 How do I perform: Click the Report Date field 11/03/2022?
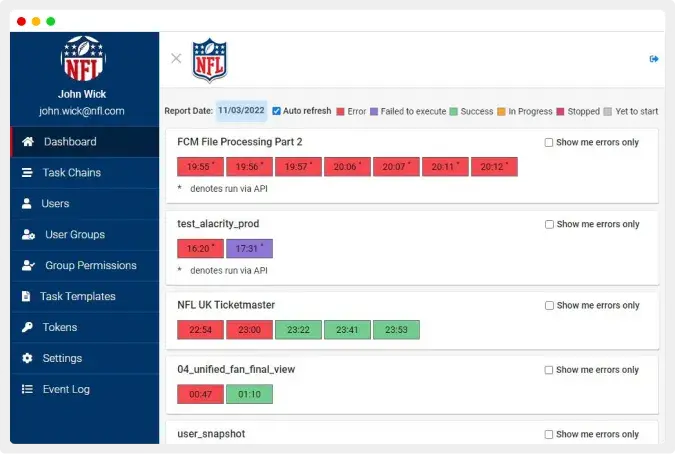click(241, 111)
